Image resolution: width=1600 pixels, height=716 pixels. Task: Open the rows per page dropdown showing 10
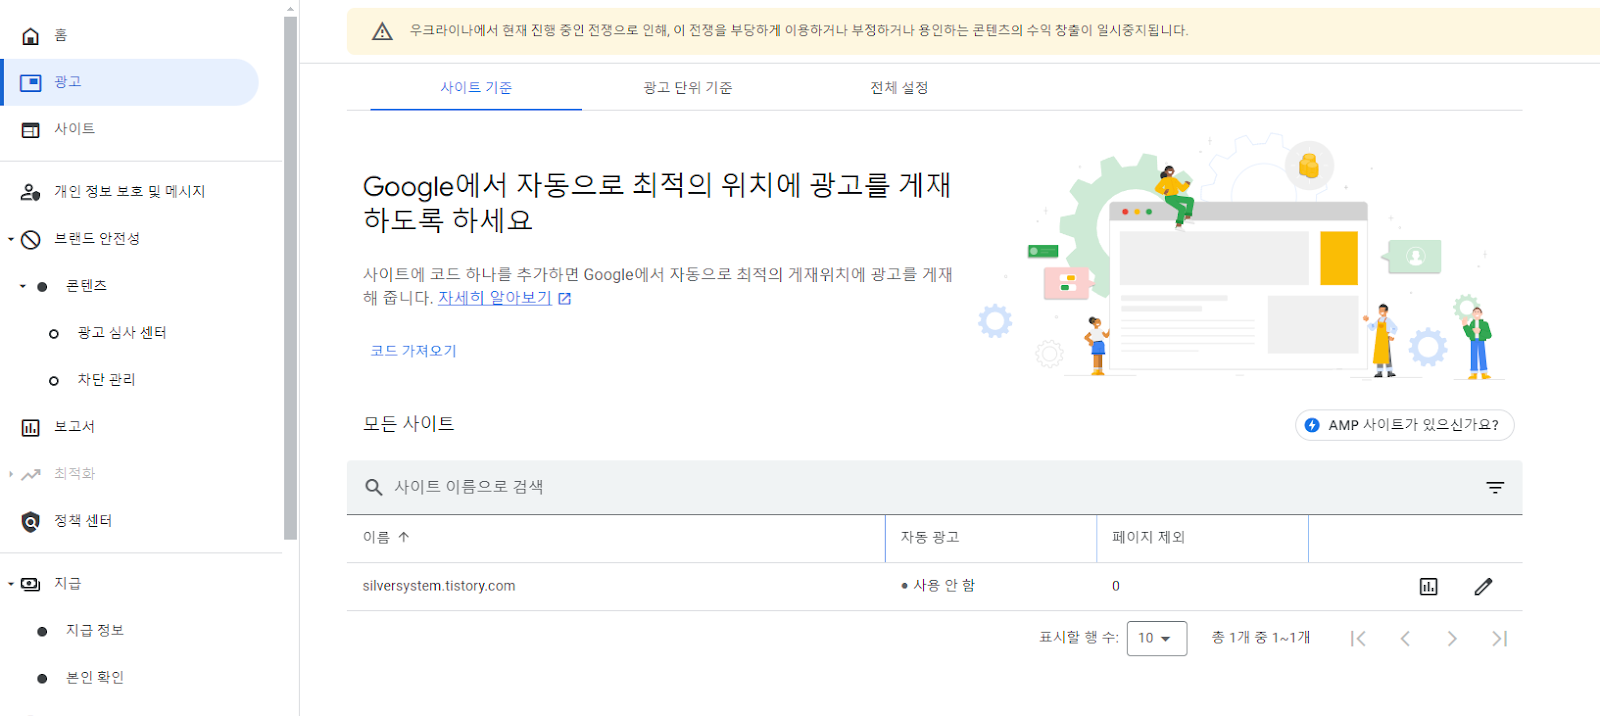(1157, 638)
